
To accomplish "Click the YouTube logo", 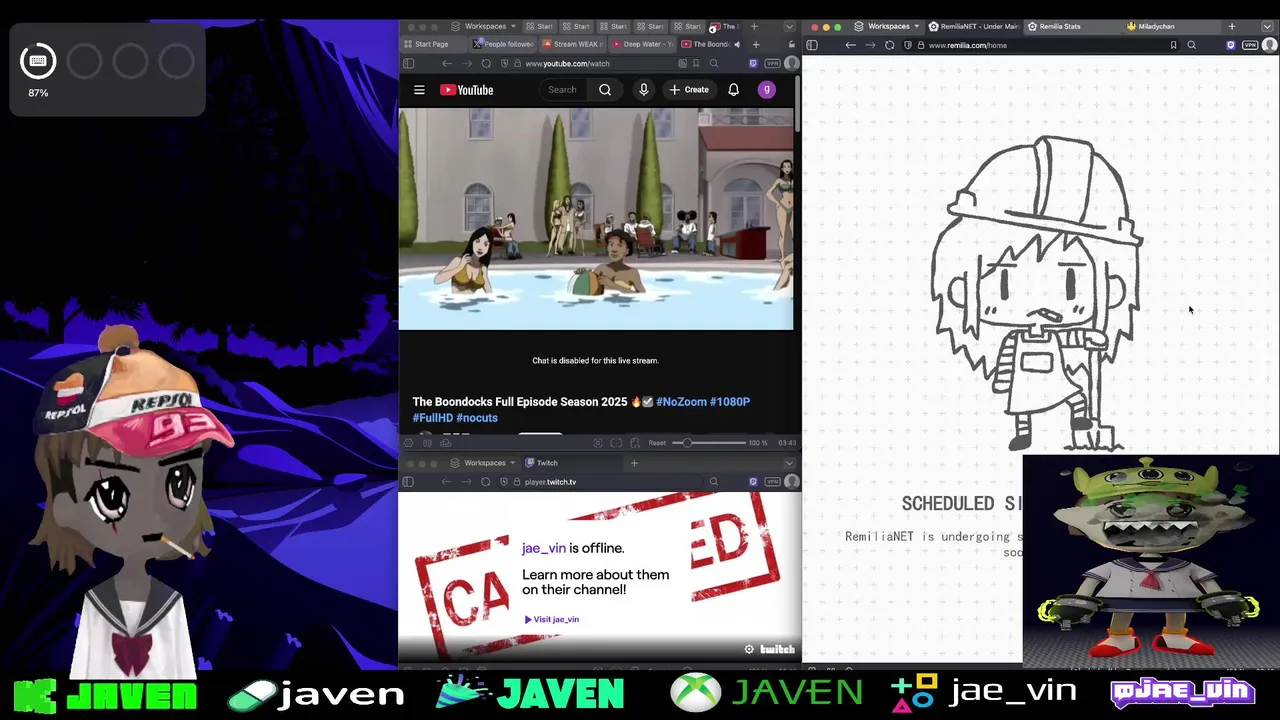I will click(467, 90).
